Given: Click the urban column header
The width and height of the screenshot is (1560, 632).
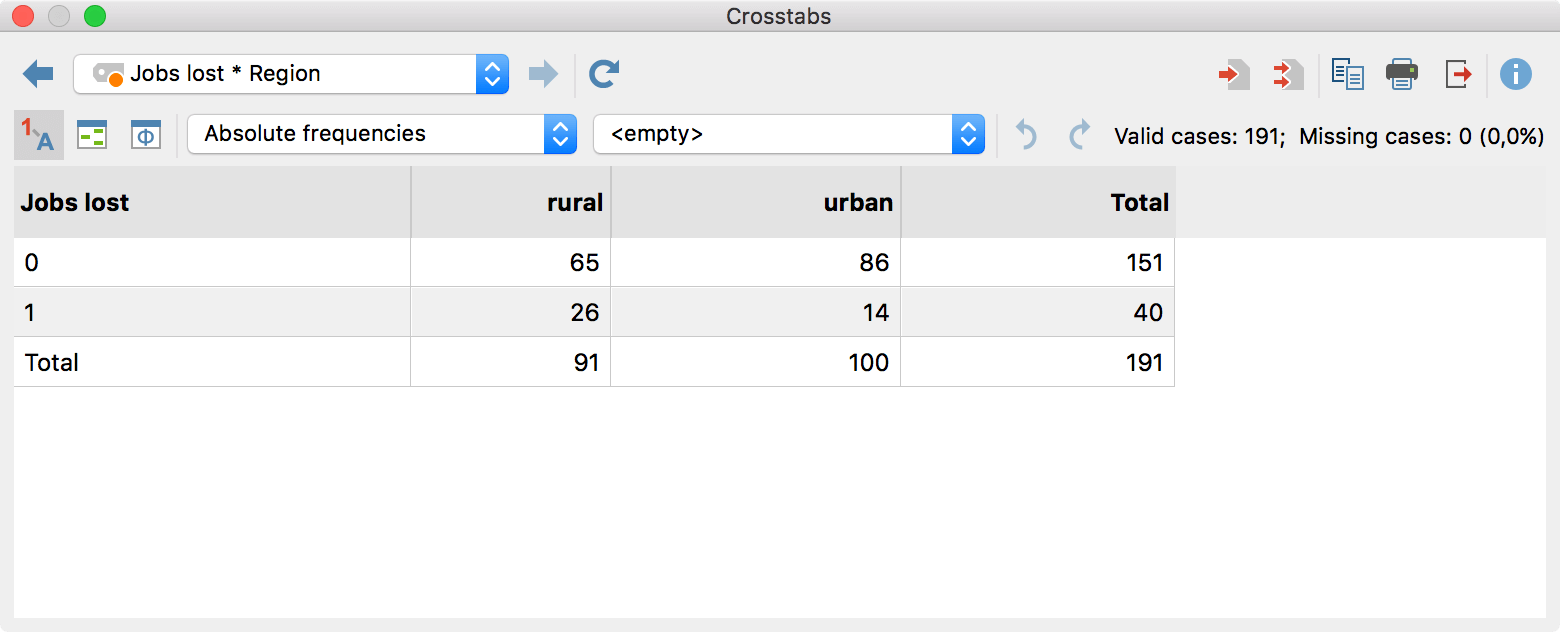Looking at the screenshot, I should [756, 202].
